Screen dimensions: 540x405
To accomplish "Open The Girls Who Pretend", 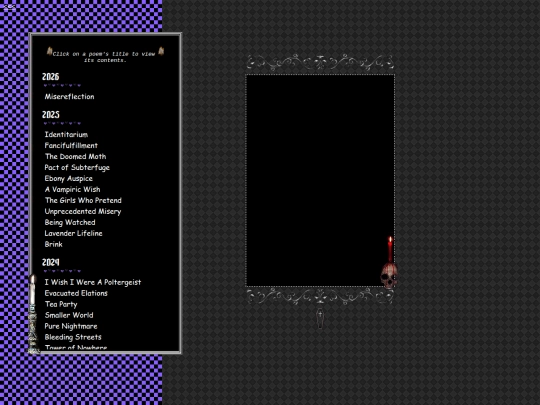I will pos(83,200).
